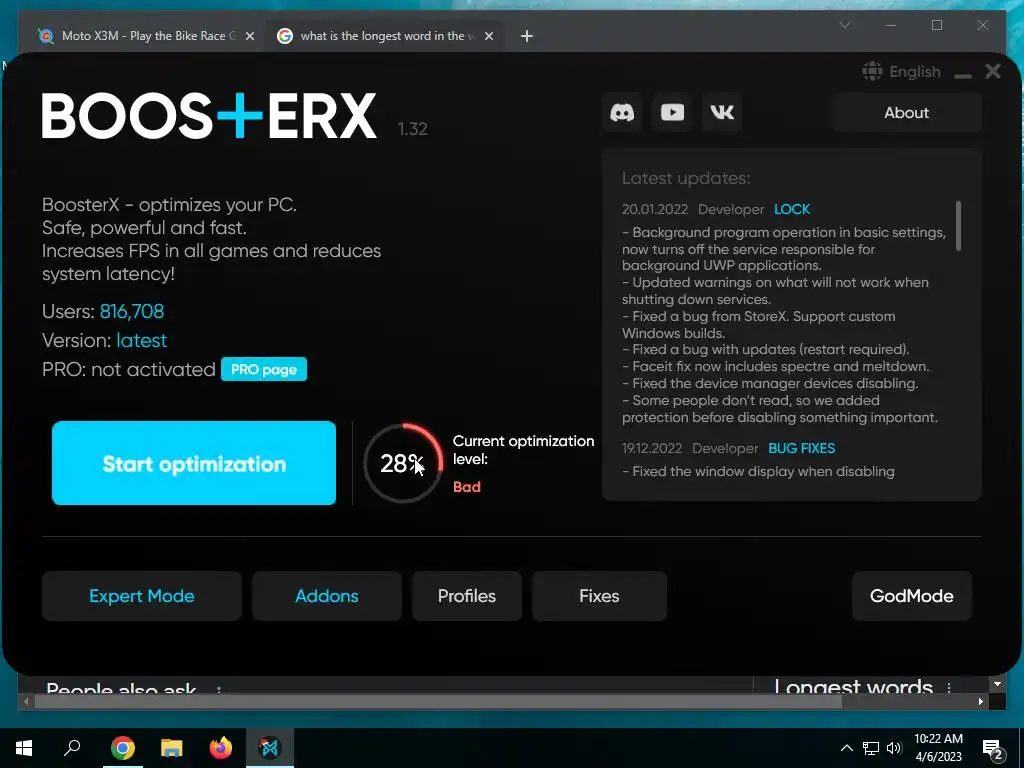
Task: Open Chrome from the taskbar
Action: pyautogui.click(x=122, y=748)
